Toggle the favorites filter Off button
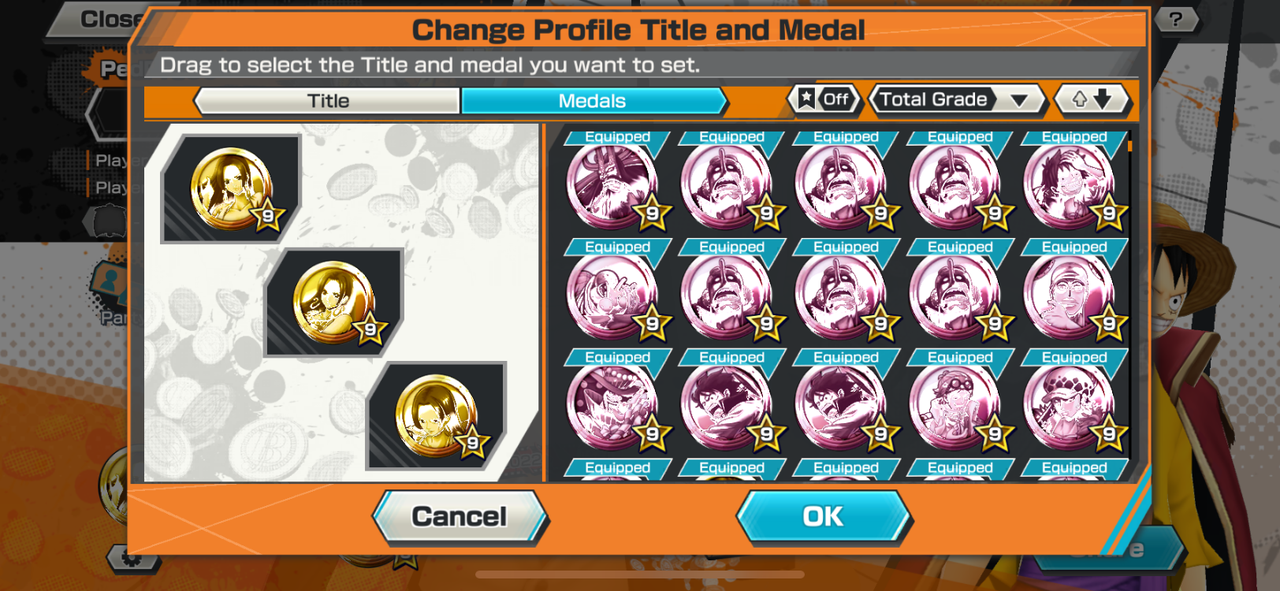The height and width of the screenshot is (591, 1280). (x=824, y=99)
